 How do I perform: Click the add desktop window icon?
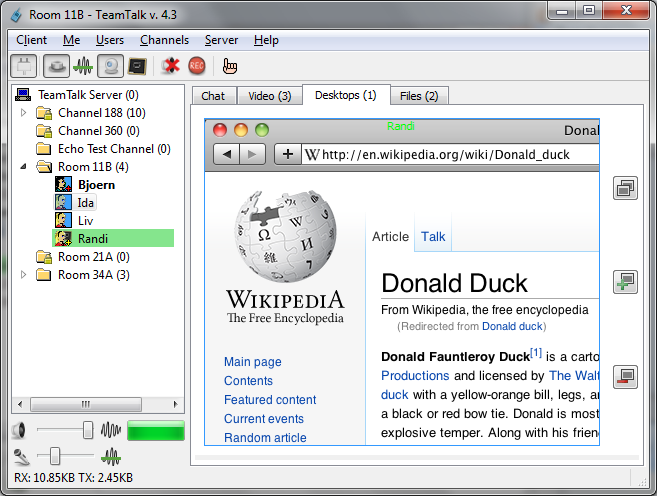(x=625, y=282)
